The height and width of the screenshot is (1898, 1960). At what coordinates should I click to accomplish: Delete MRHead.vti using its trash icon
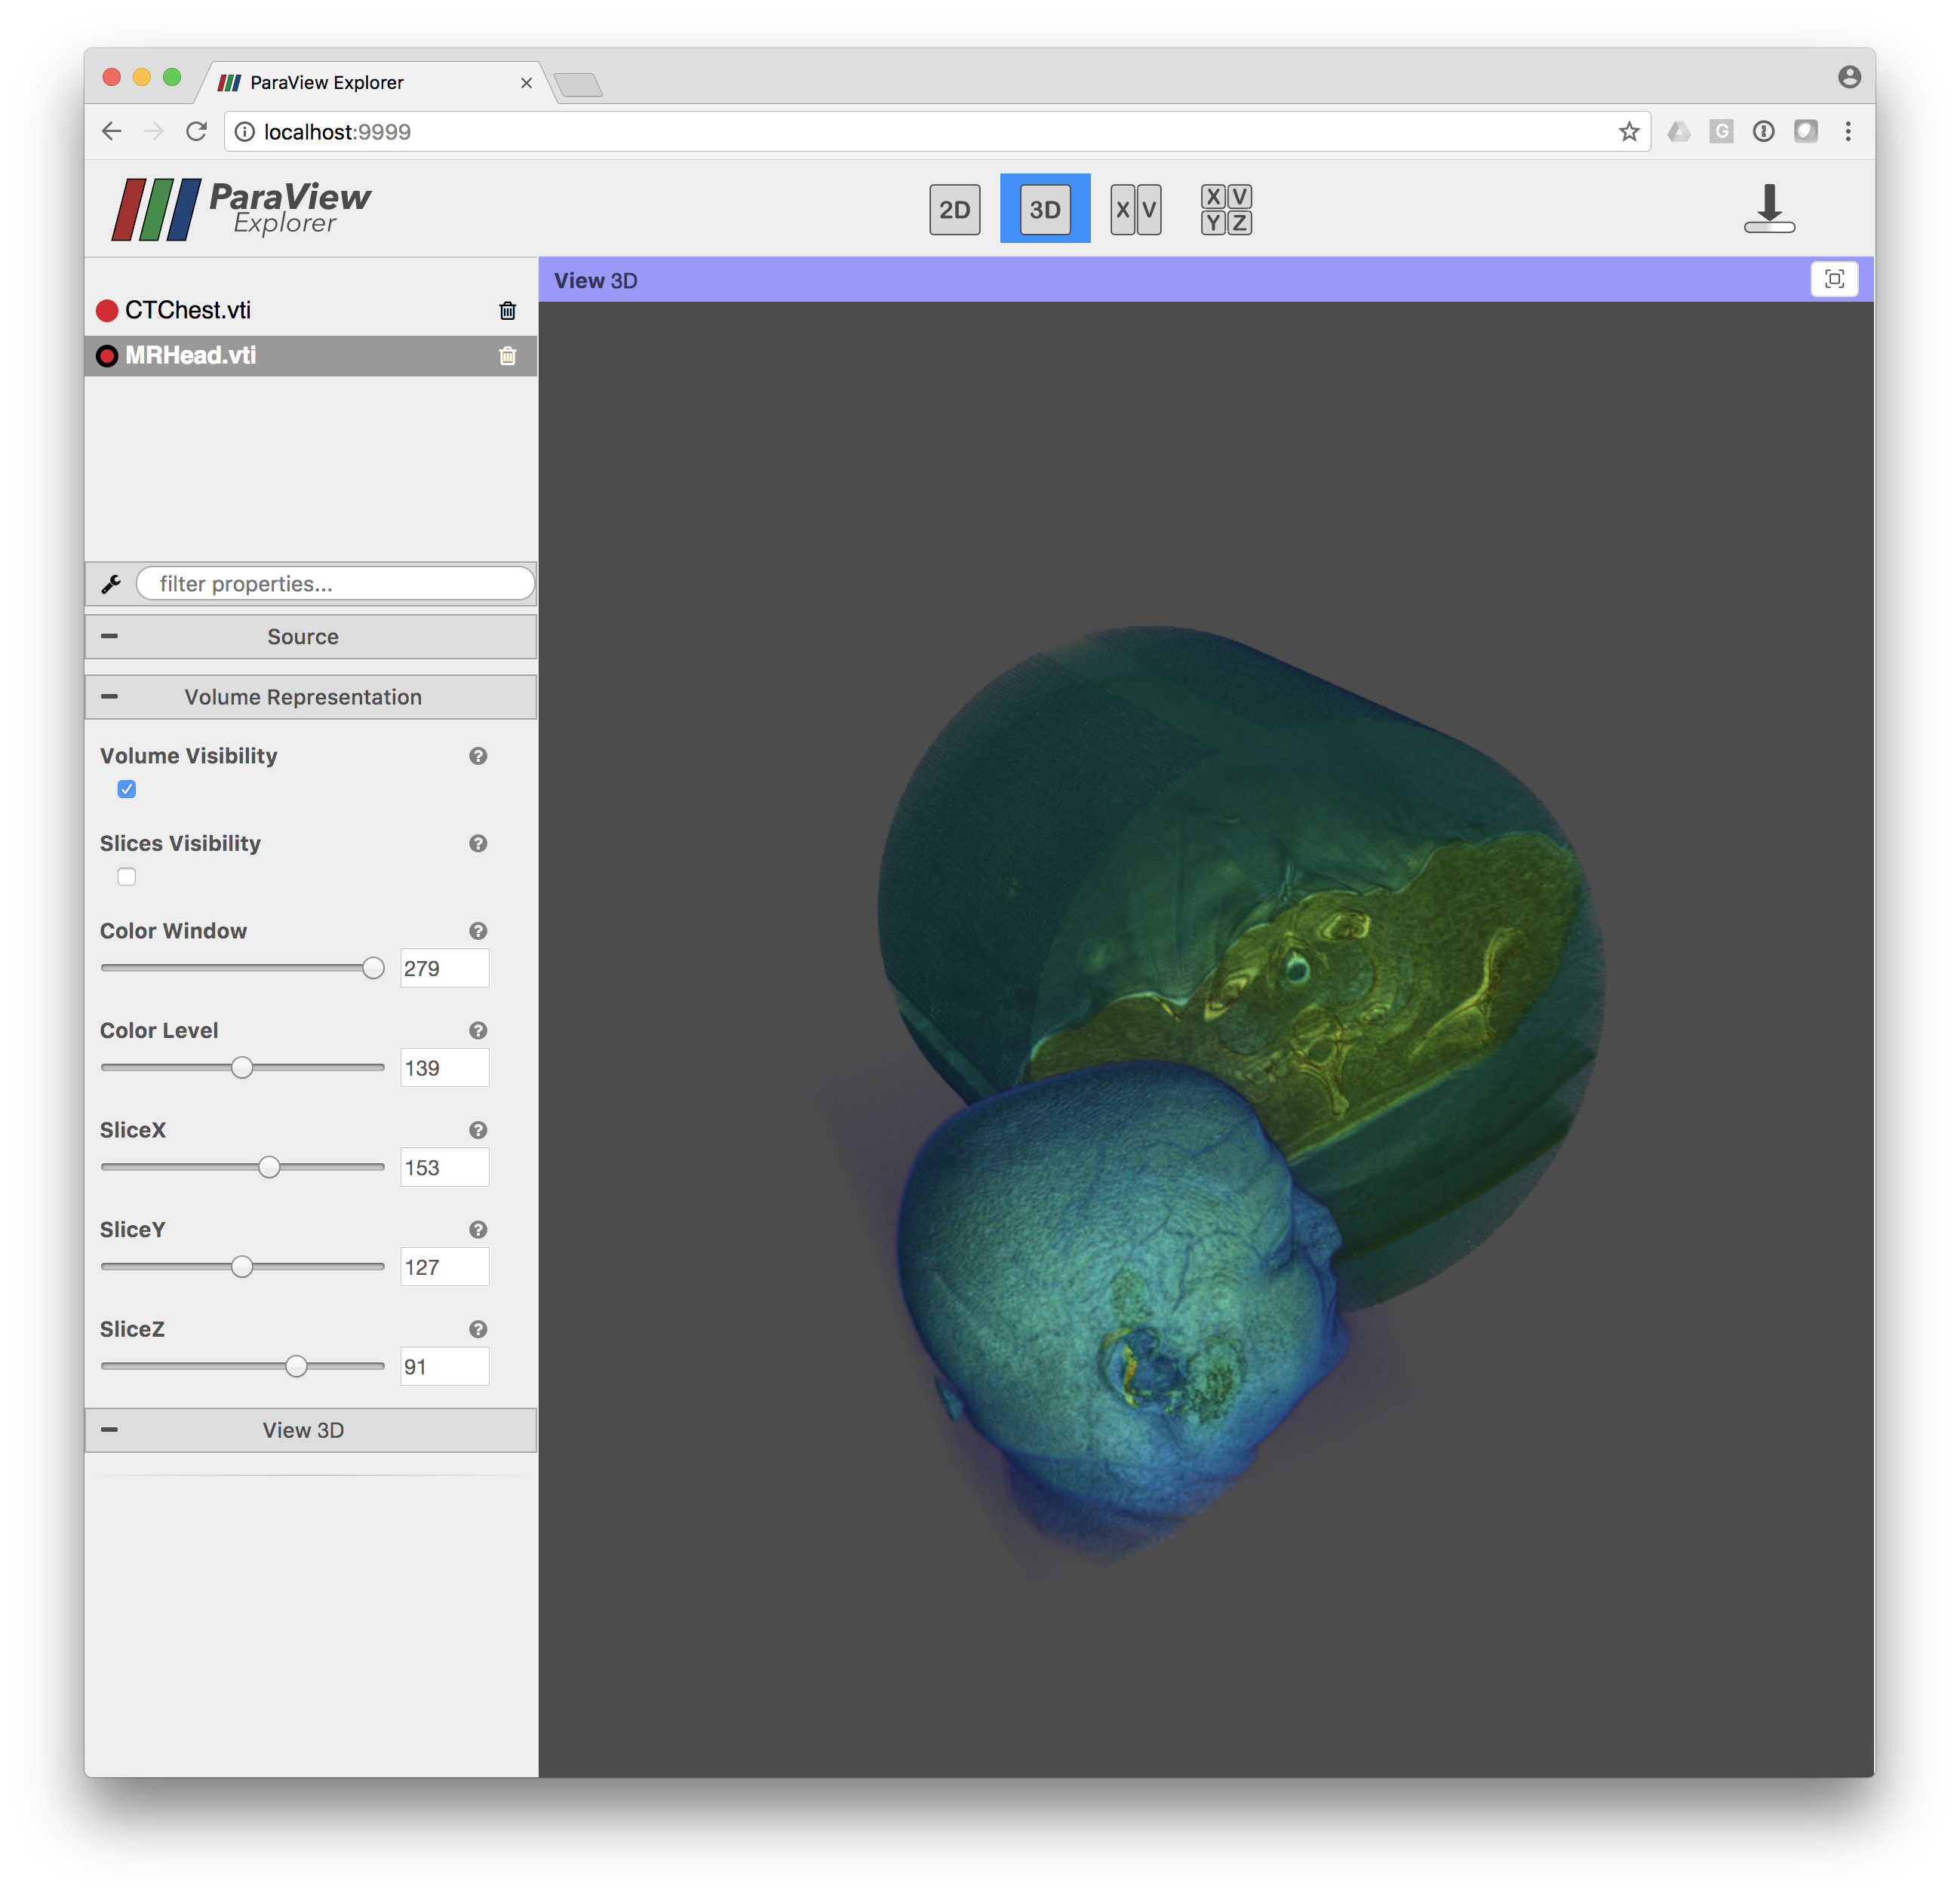[x=508, y=356]
